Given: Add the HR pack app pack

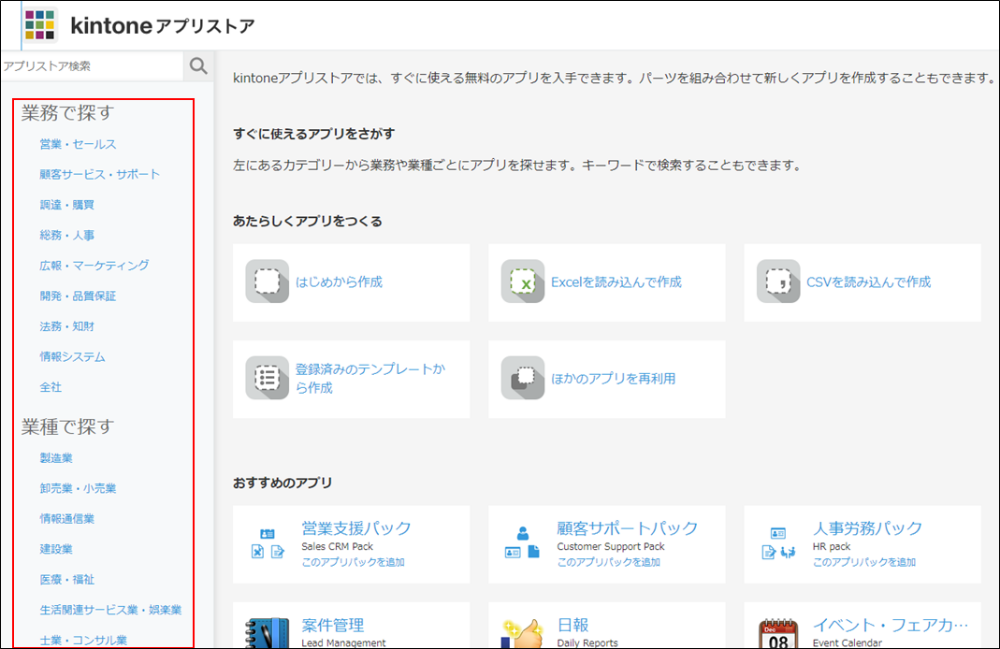Looking at the screenshot, I should point(864,562).
